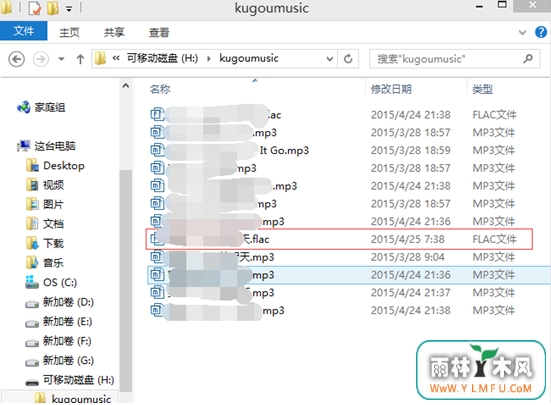The image size is (551, 405).
Task: Go up one folder level
Action: 80,59
